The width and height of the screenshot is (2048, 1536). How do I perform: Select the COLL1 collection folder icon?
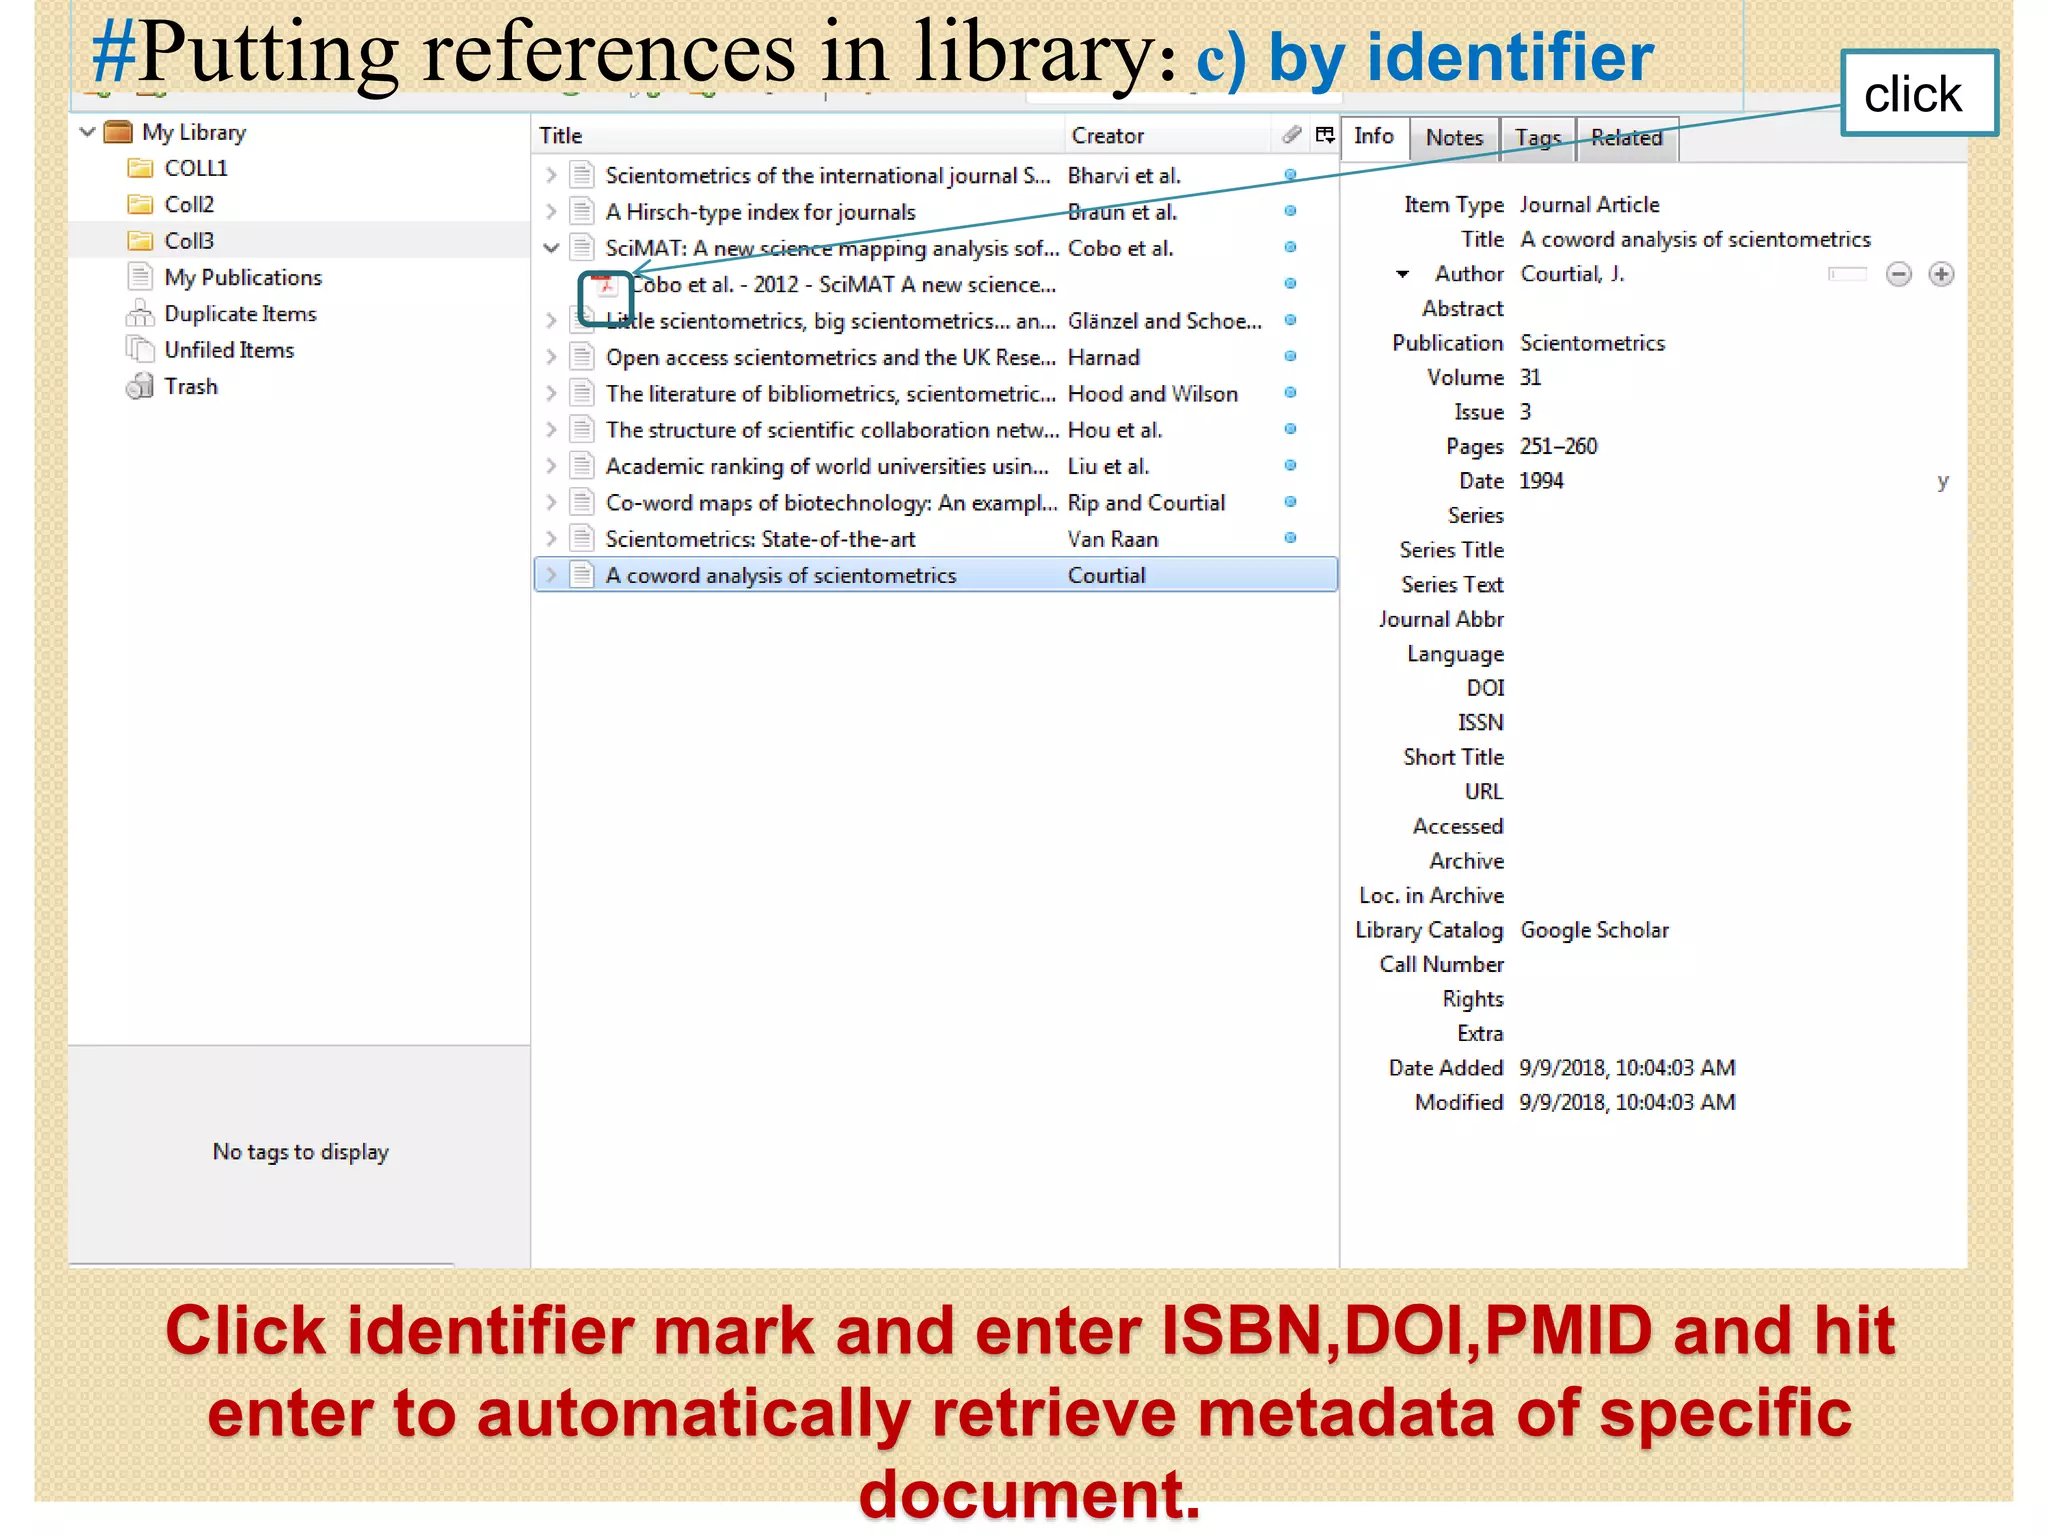pos(140,168)
